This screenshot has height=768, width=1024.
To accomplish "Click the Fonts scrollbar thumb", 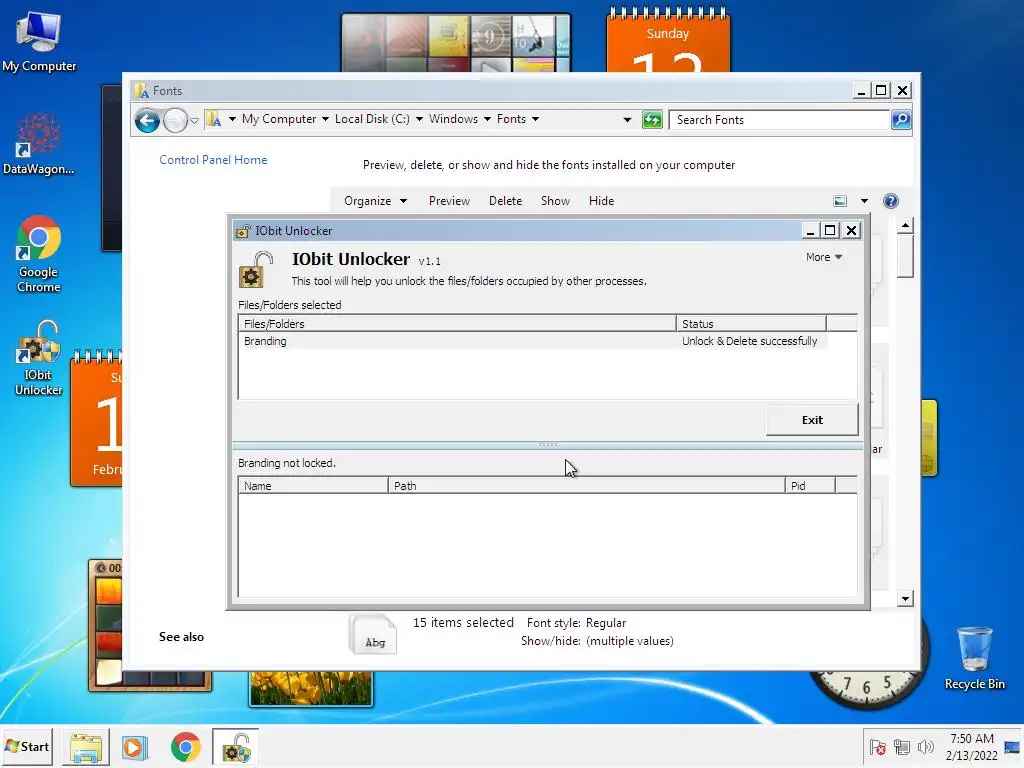I will (x=904, y=257).
